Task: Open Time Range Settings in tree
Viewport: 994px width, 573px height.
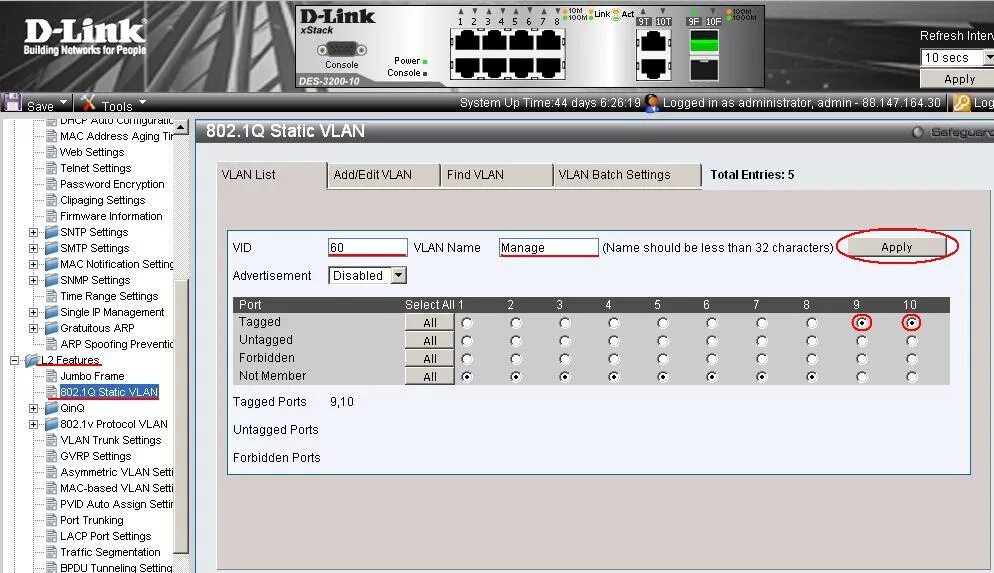Action: pos(109,296)
